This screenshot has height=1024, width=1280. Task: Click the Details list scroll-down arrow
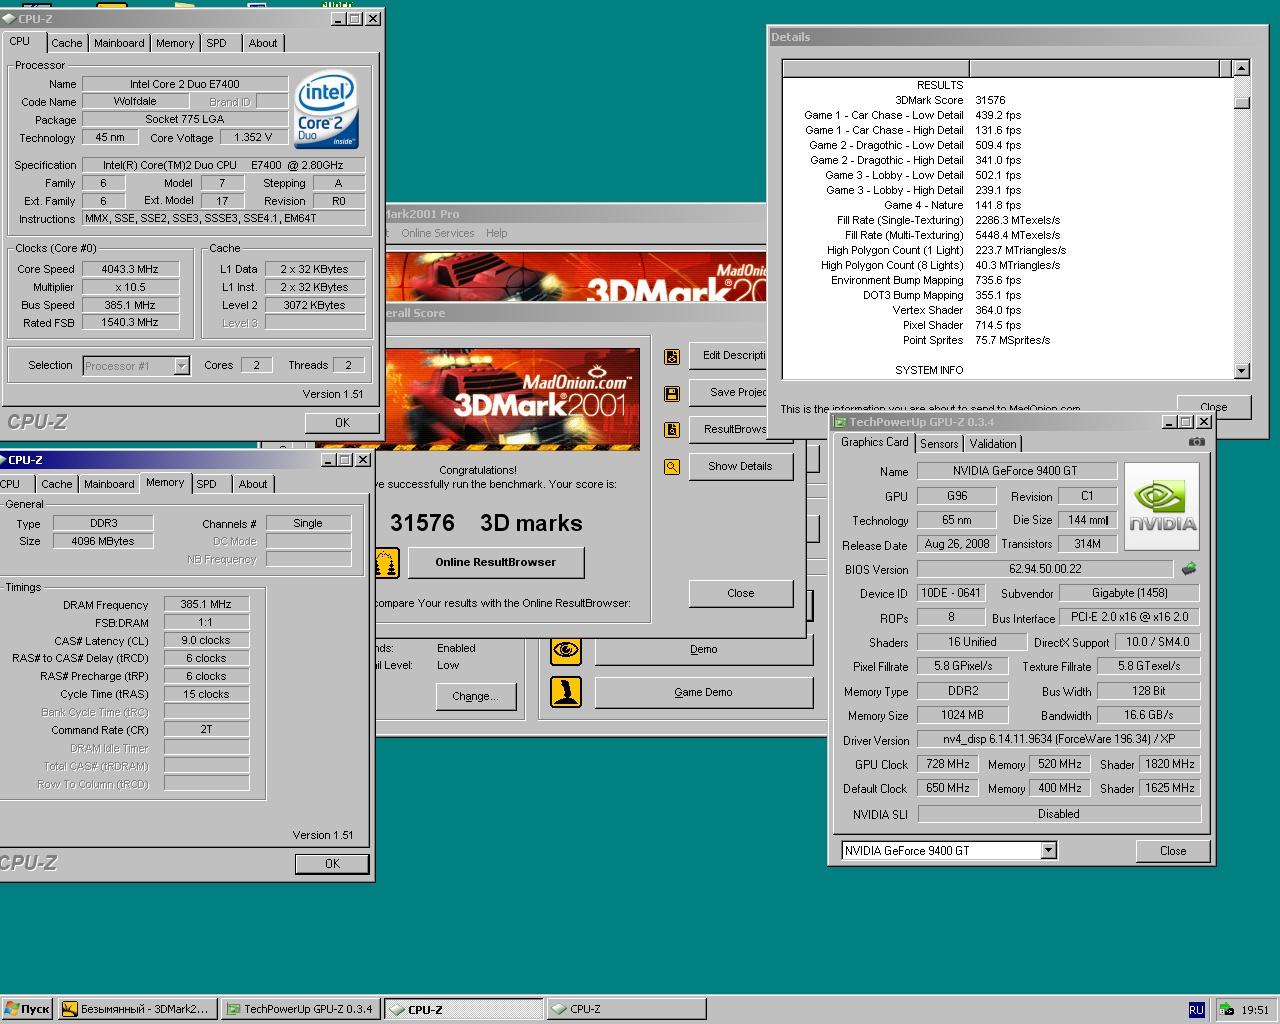pyautogui.click(x=1241, y=371)
